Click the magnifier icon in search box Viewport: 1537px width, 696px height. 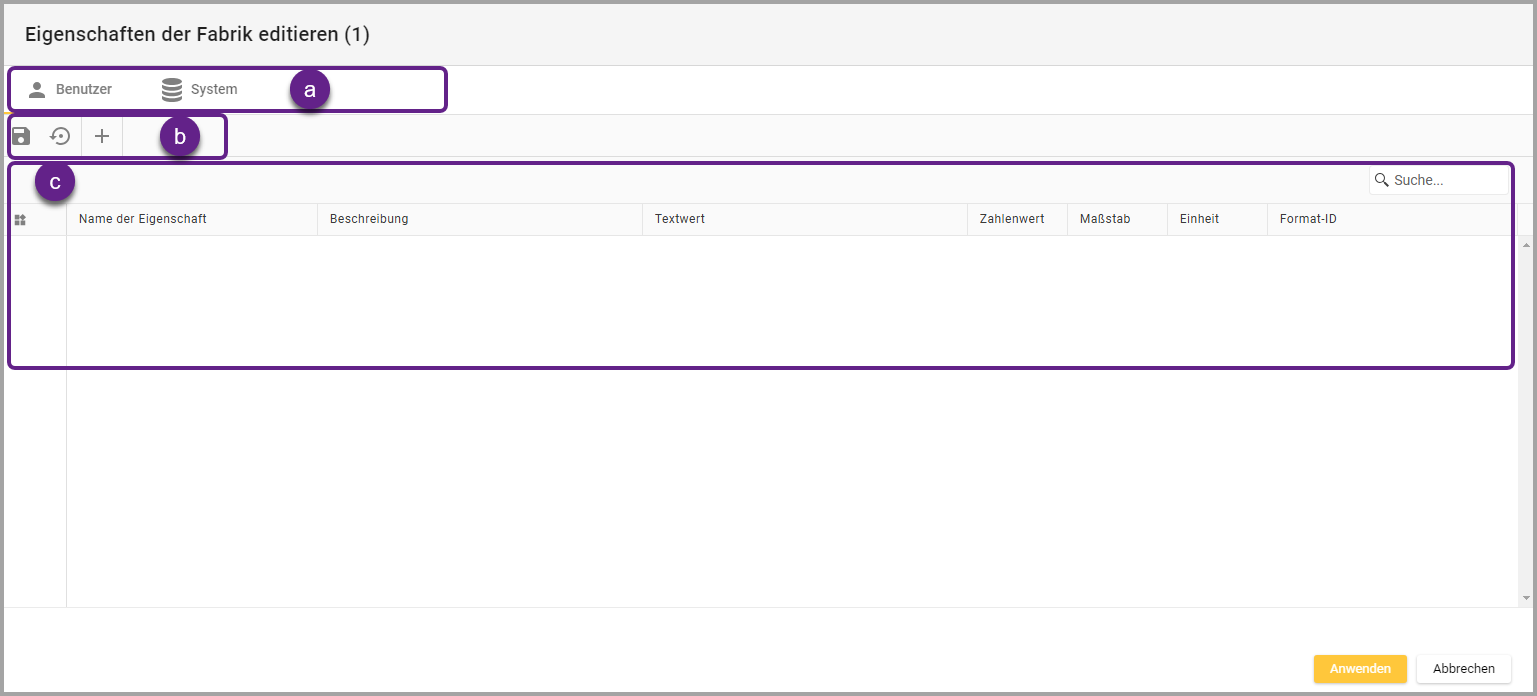pos(1382,180)
